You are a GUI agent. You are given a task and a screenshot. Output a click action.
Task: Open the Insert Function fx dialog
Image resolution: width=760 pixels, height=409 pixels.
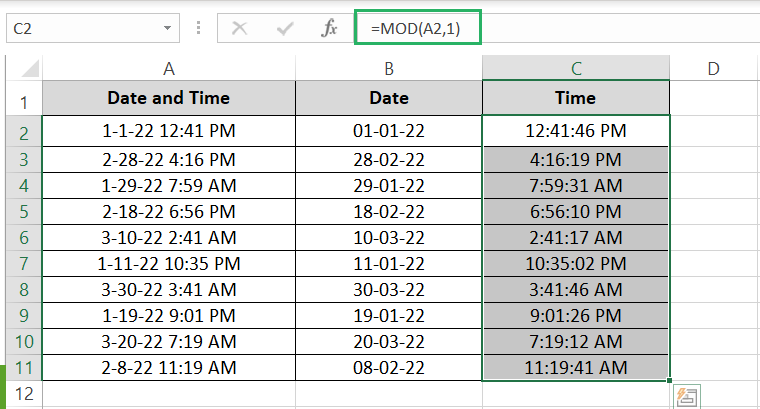point(329,28)
